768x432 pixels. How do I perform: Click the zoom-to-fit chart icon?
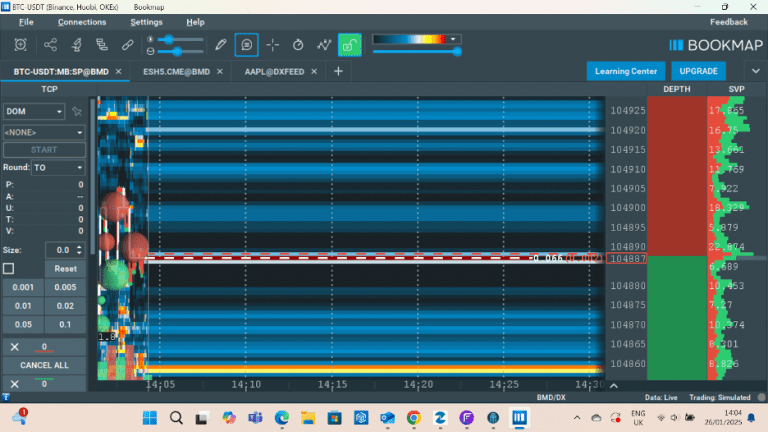click(x=21, y=45)
